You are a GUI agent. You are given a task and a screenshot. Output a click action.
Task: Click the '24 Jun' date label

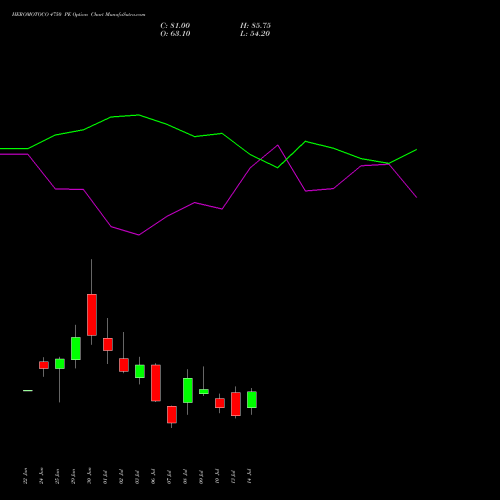click(41, 476)
